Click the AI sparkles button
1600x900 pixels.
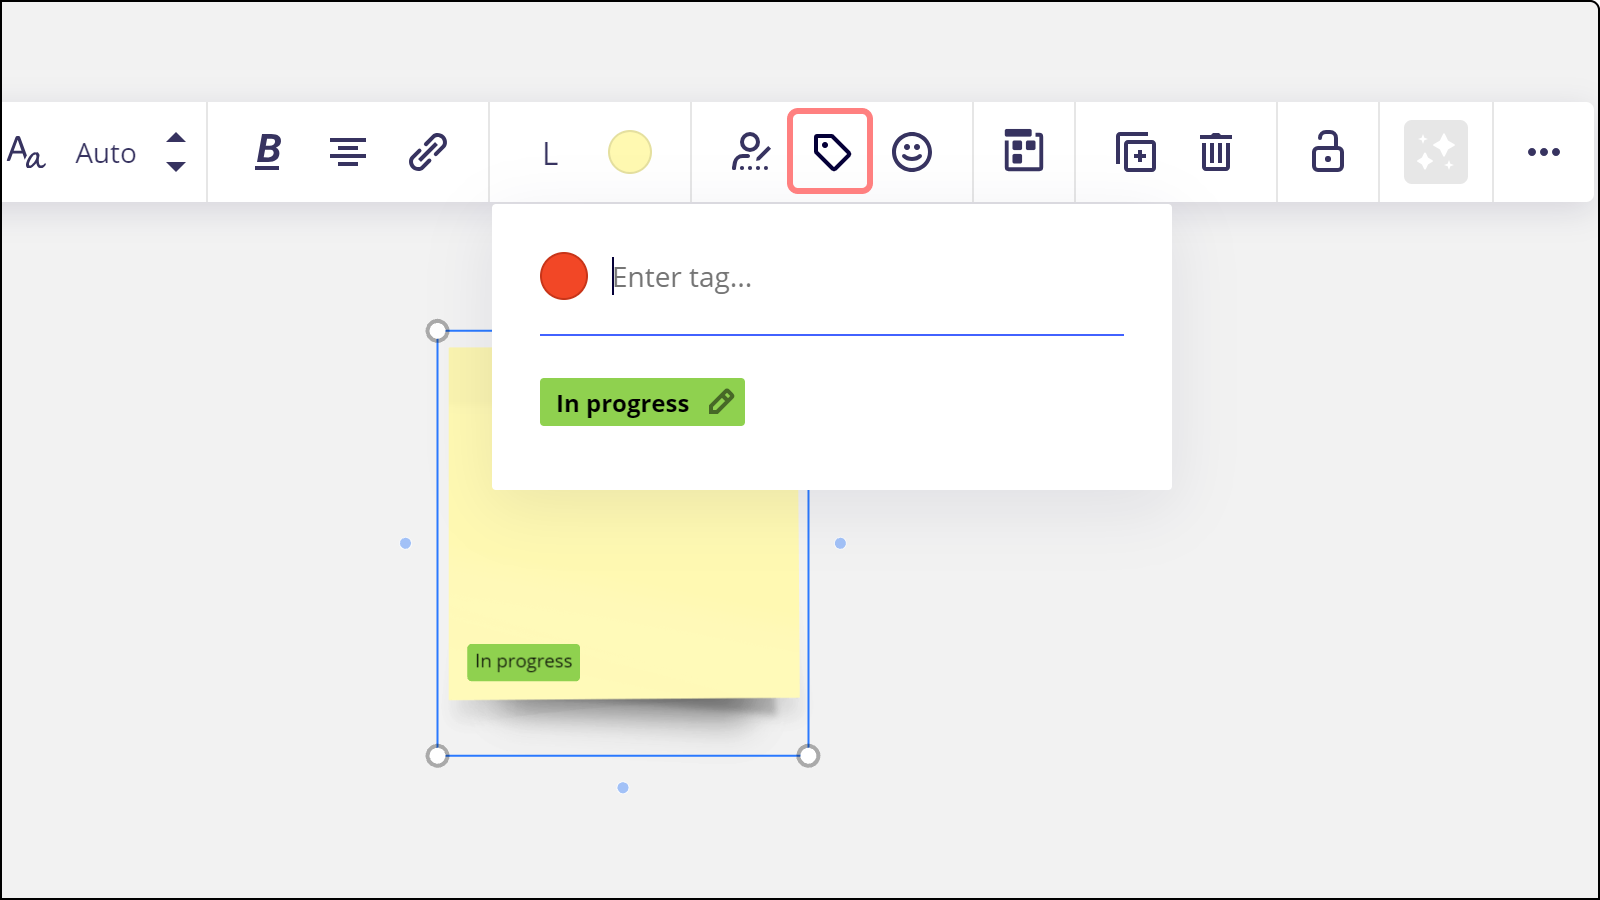pos(1436,152)
